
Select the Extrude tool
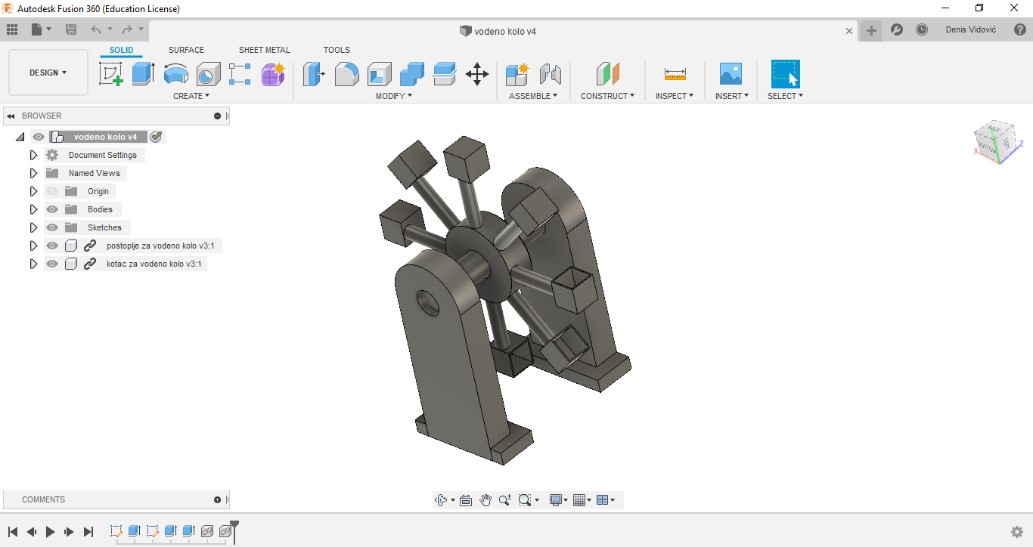point(143,74)
